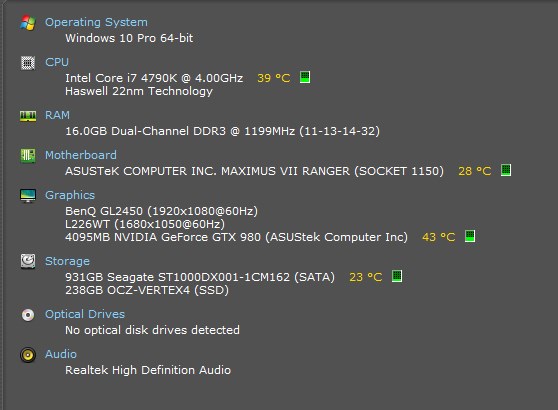
Task: Open the CPU section heading
Action: click(57, 62)
